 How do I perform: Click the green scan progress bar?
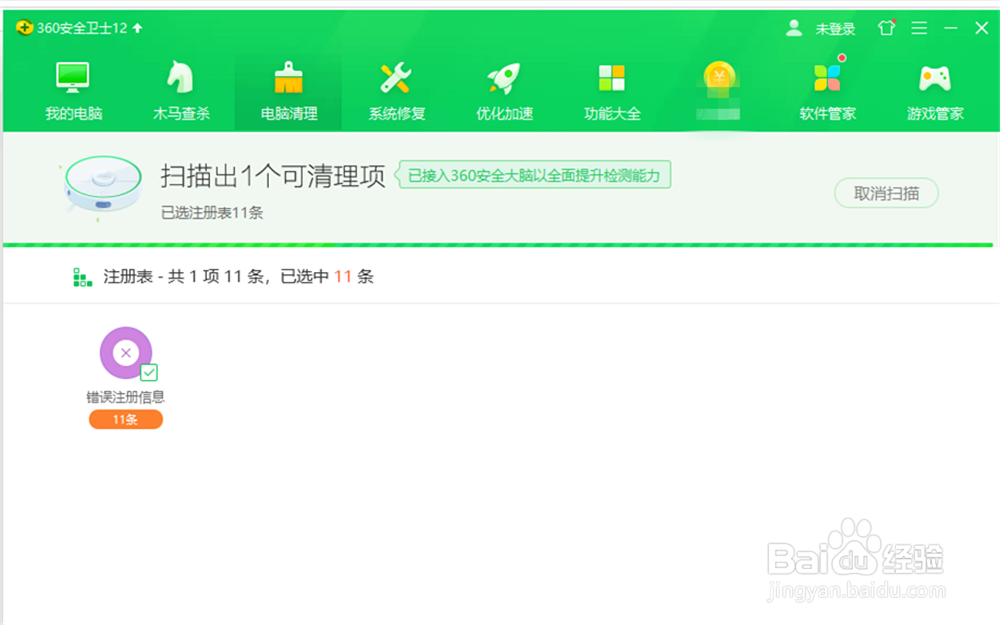pos(498,244)
